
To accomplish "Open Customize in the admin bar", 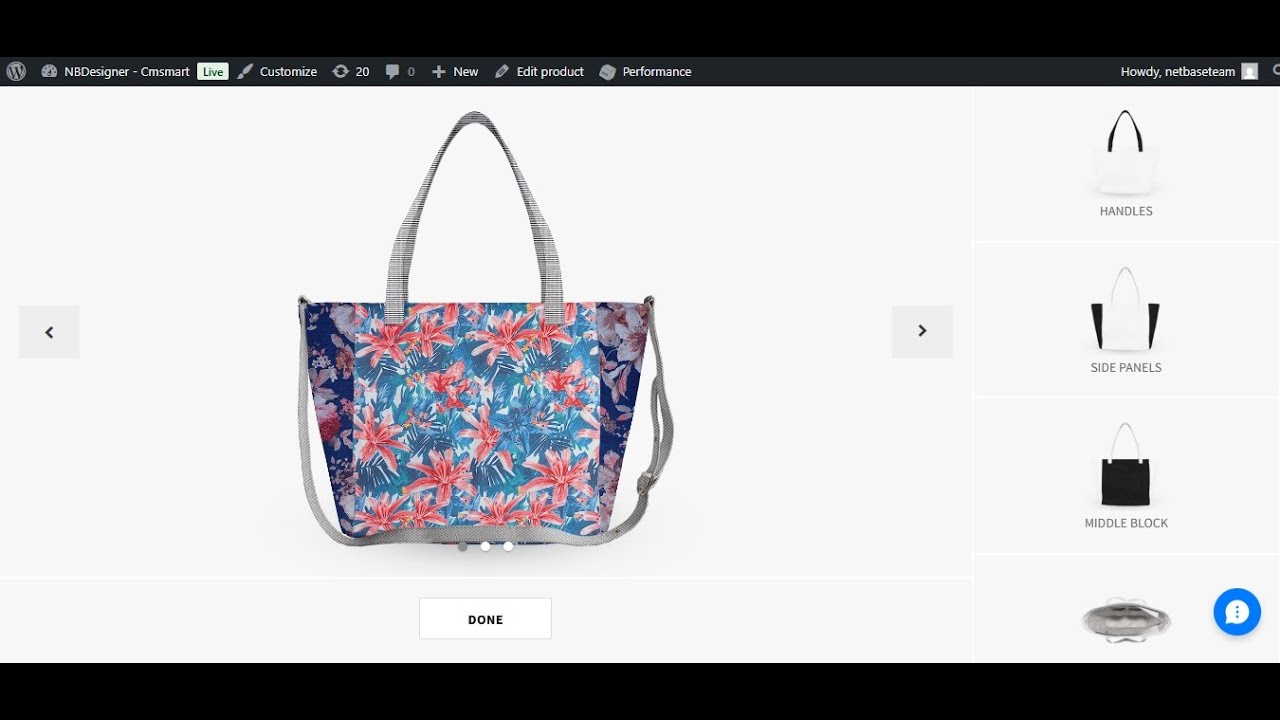I will point(277,71).
